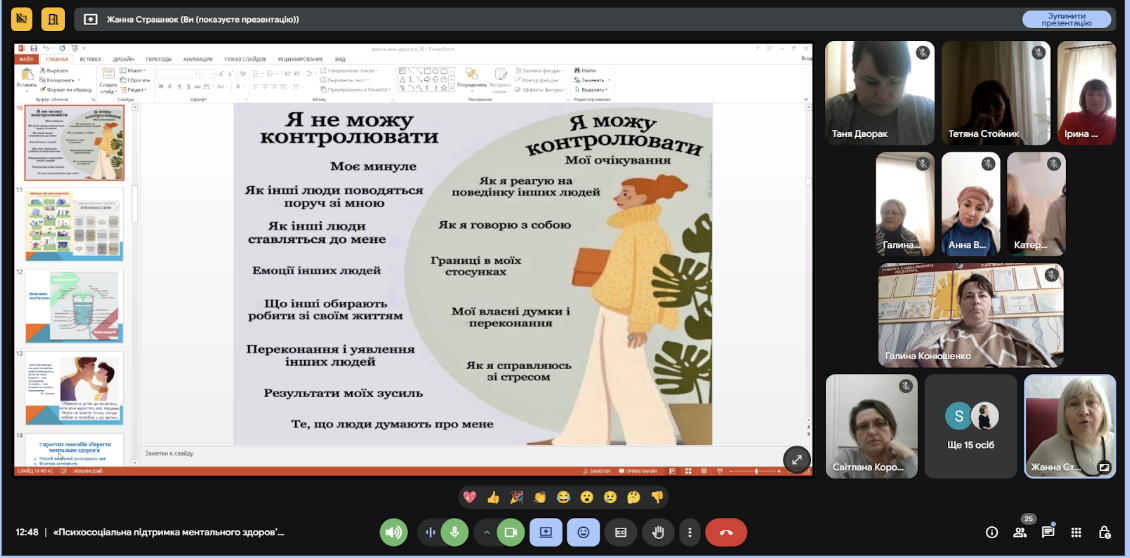Switch to the ДИЗАЙН ribbon tab
Image resolution: width=1130 pixels, height=558 pixels.
(123, 59)
